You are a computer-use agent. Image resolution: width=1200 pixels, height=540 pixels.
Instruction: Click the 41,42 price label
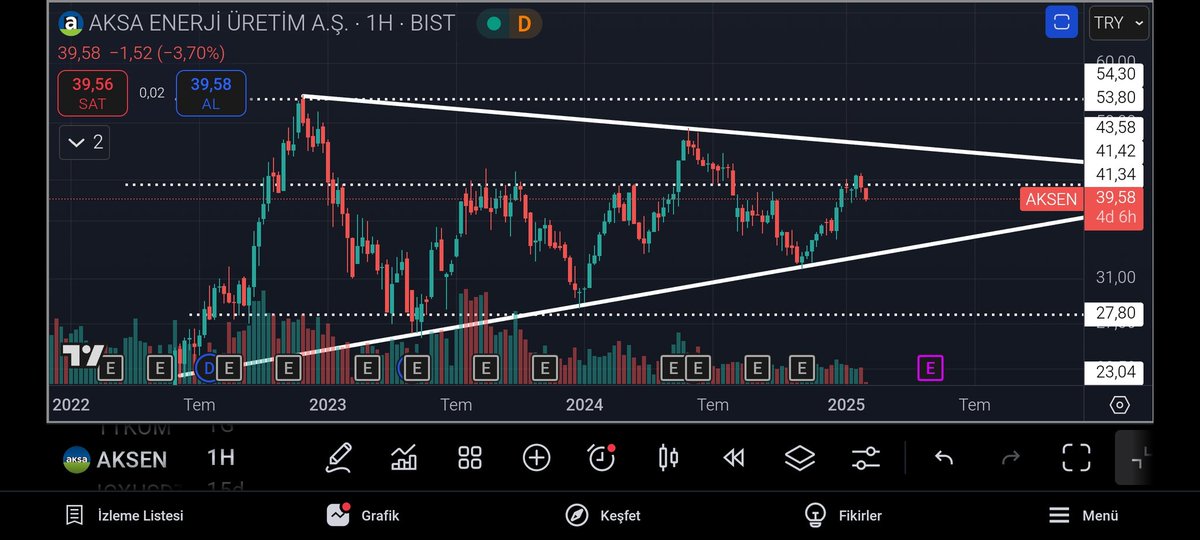(x=1116, y=151)
